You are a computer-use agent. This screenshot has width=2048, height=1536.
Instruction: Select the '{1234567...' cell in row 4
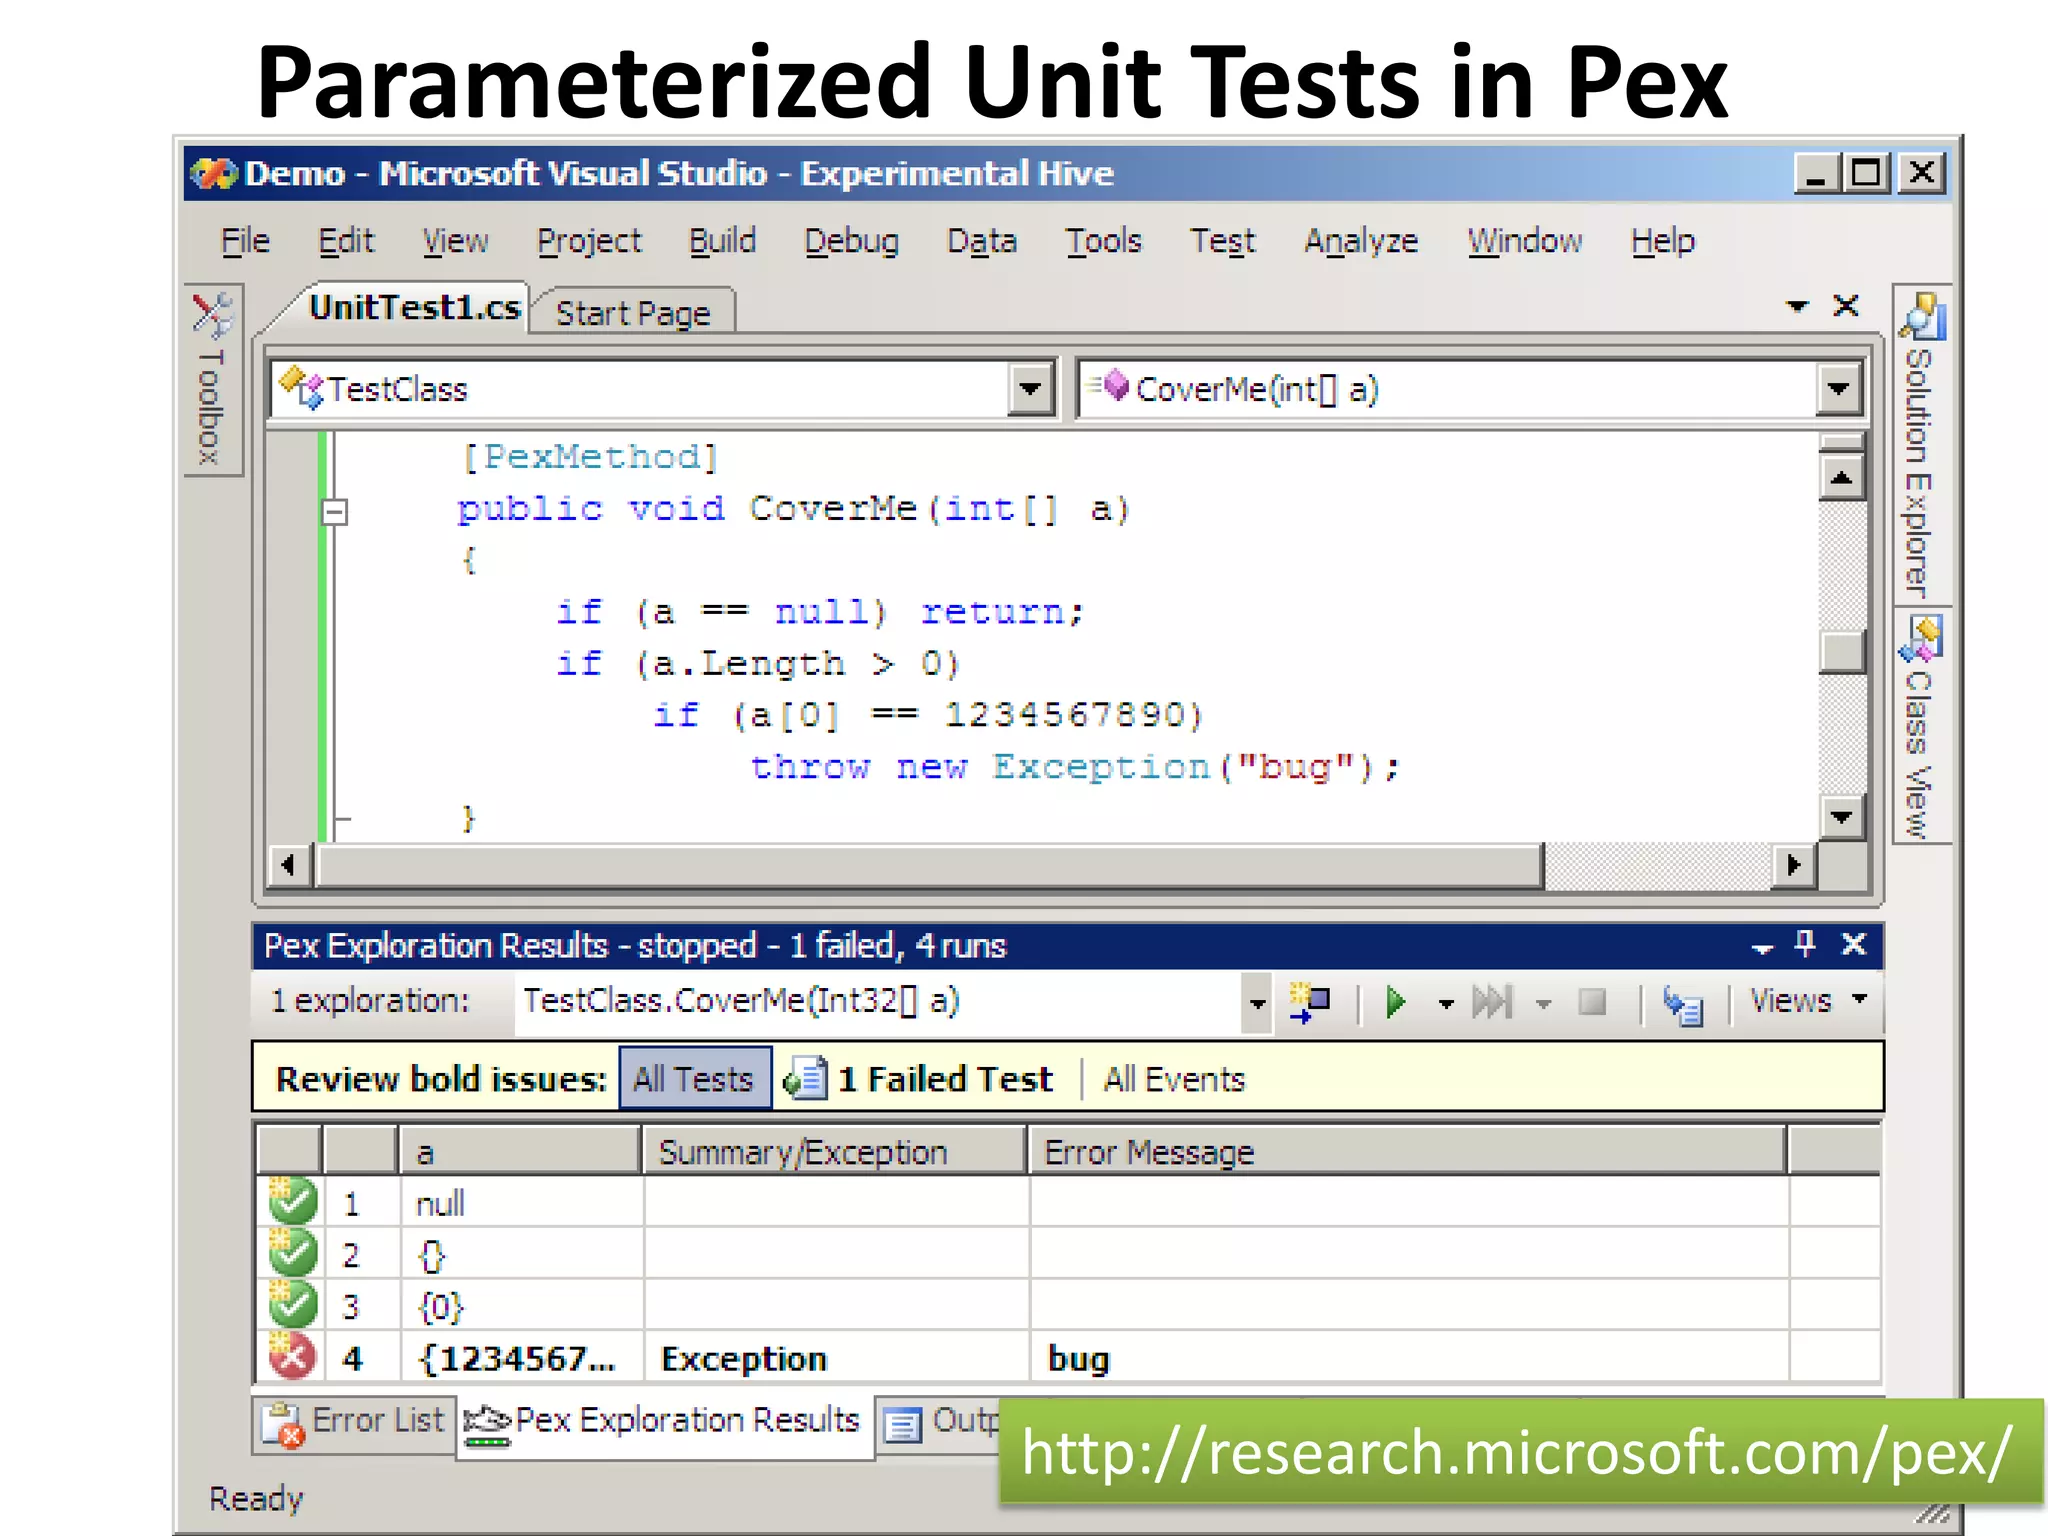[521, 1358]
